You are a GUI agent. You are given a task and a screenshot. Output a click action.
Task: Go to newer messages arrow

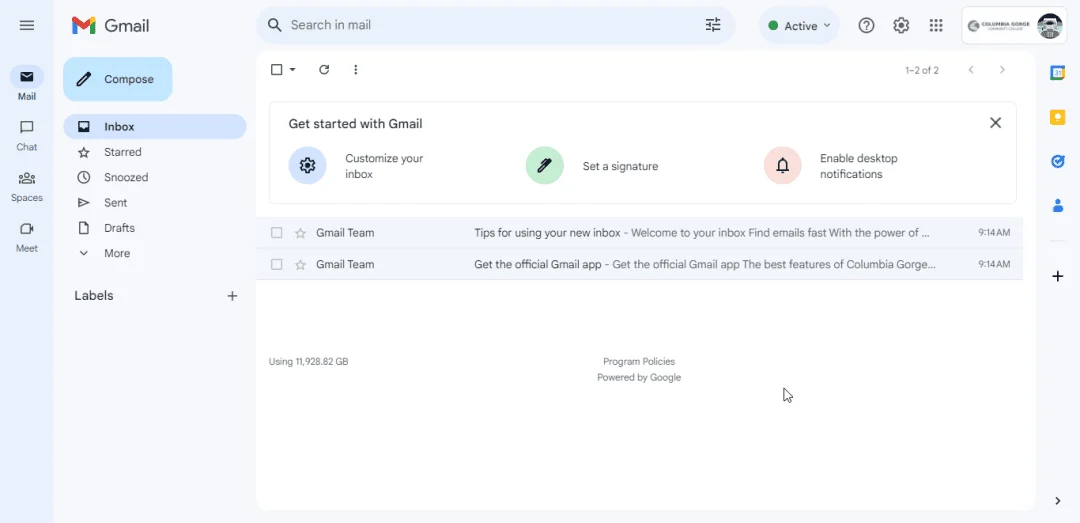coord(971,70)
